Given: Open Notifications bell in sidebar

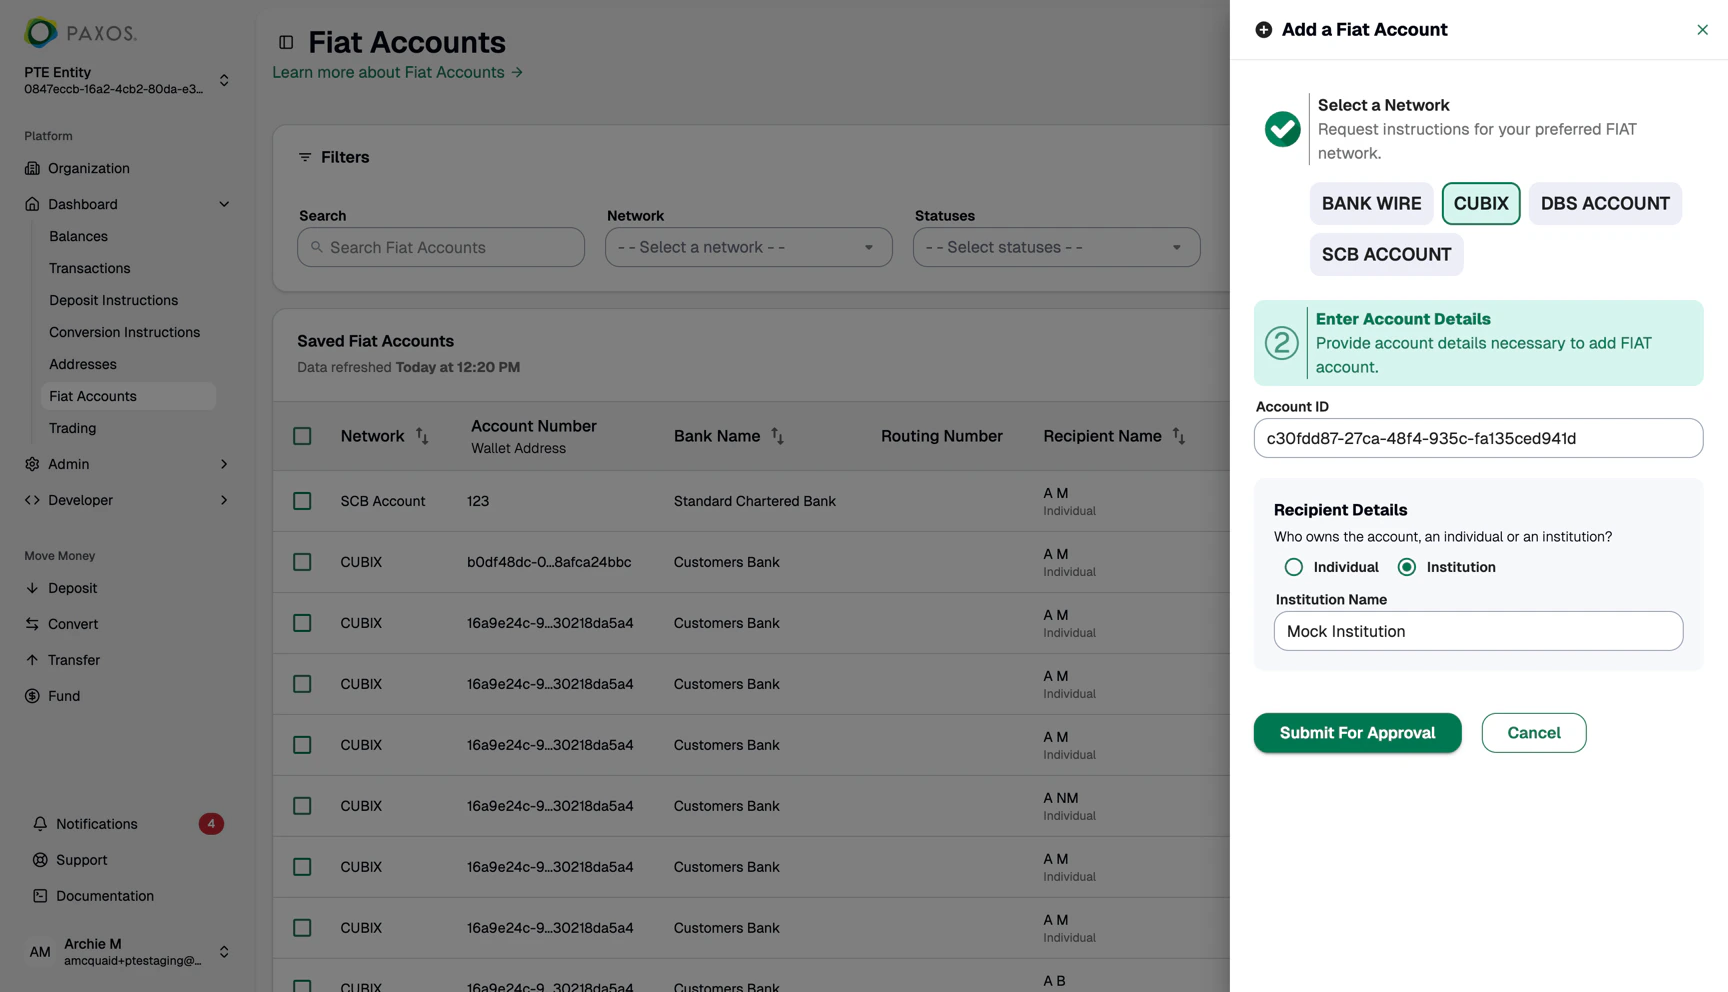Looking at the screenshot, I should (40, 824).
